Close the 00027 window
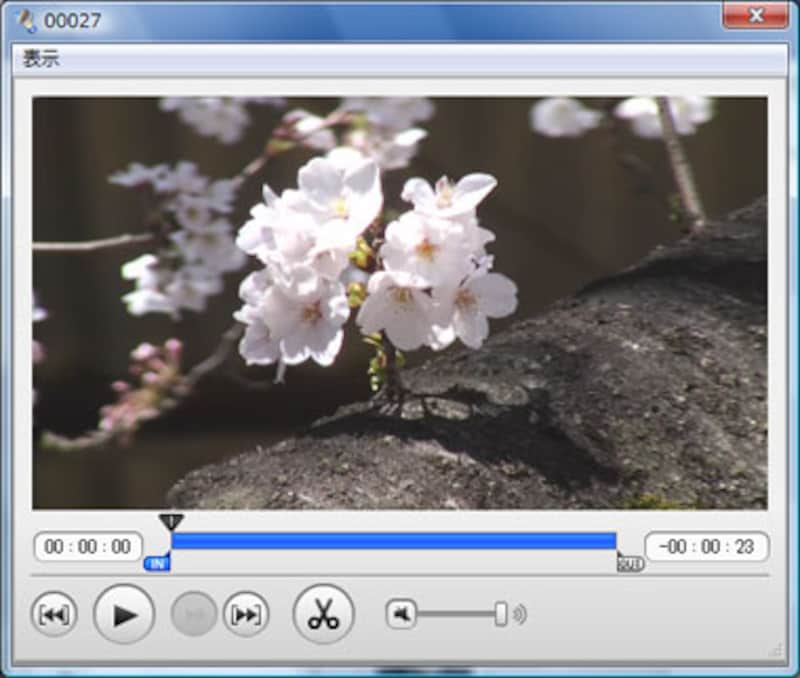Image resolution: width=800 pixels, height=678 pixels. [x=755, y=16]
